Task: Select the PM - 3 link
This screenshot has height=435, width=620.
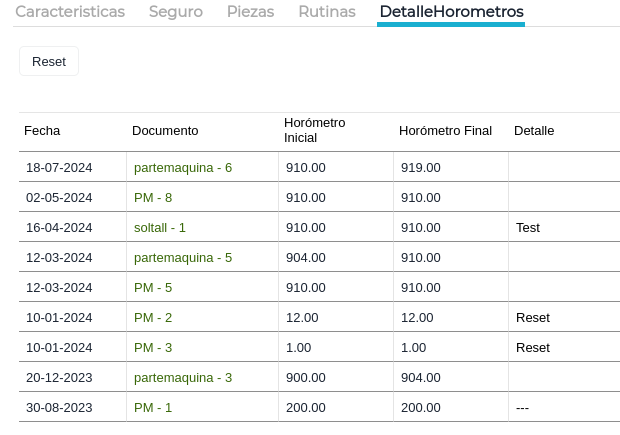Action: (153, 347)
